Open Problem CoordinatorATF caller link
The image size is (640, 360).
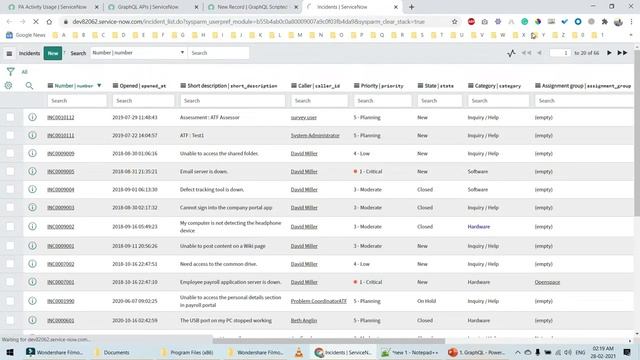click(x=318, y=301)
